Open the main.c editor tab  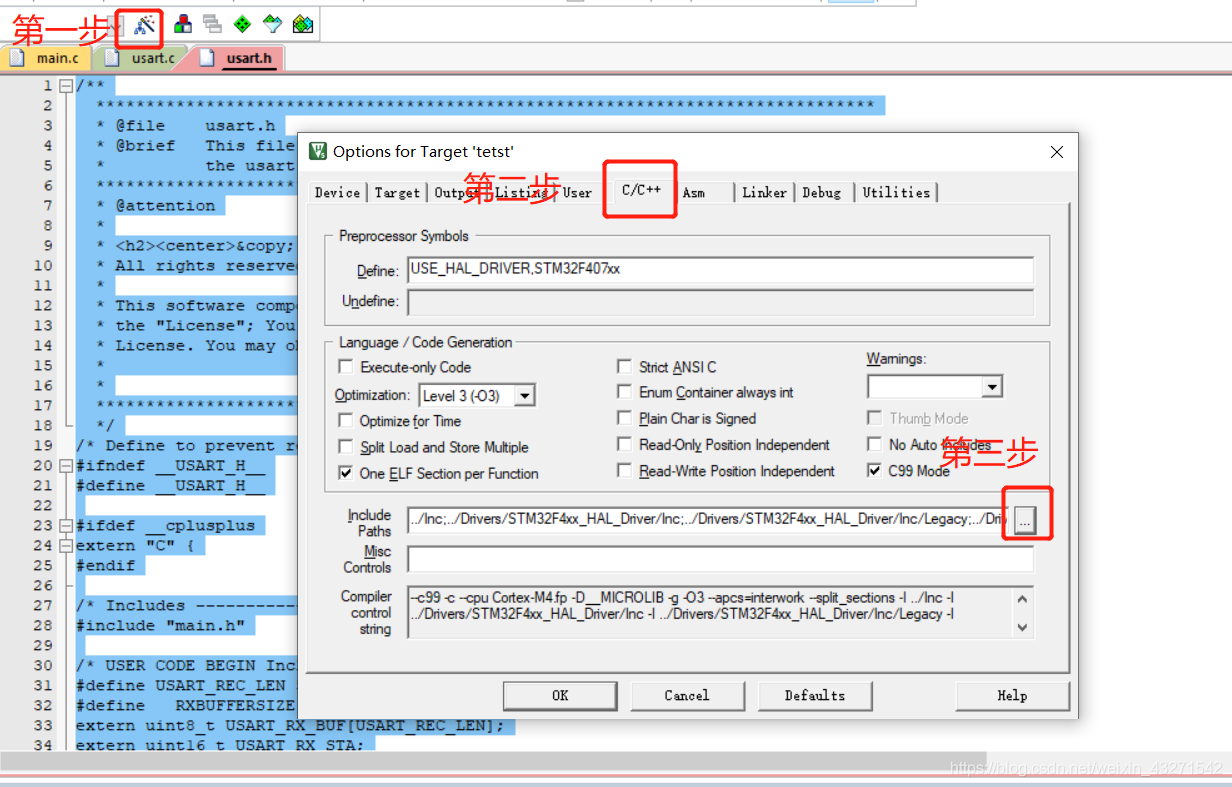[47, 58]
